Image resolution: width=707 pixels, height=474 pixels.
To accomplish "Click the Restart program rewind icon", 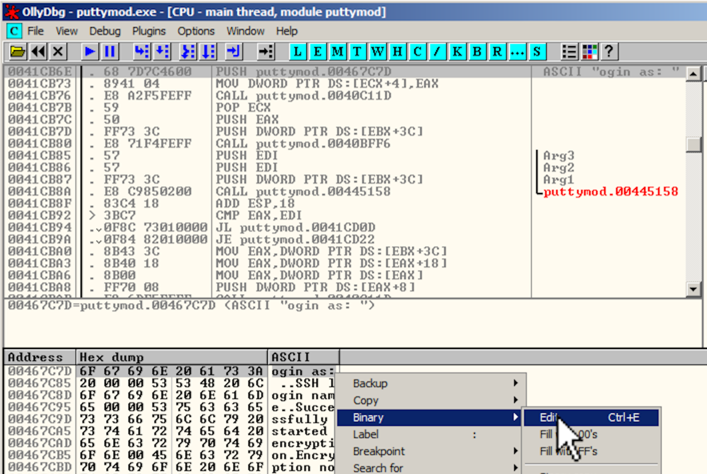I will (x=38, y=51).
